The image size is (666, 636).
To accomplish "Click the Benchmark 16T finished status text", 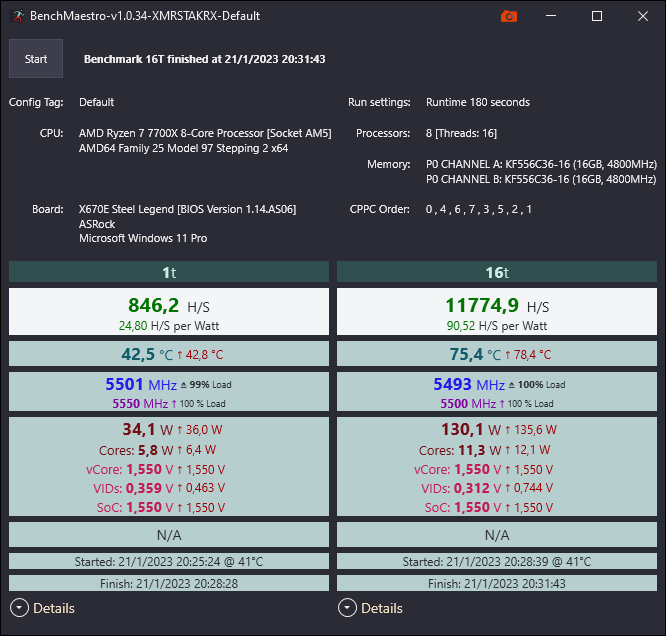I will click(204, 59).
